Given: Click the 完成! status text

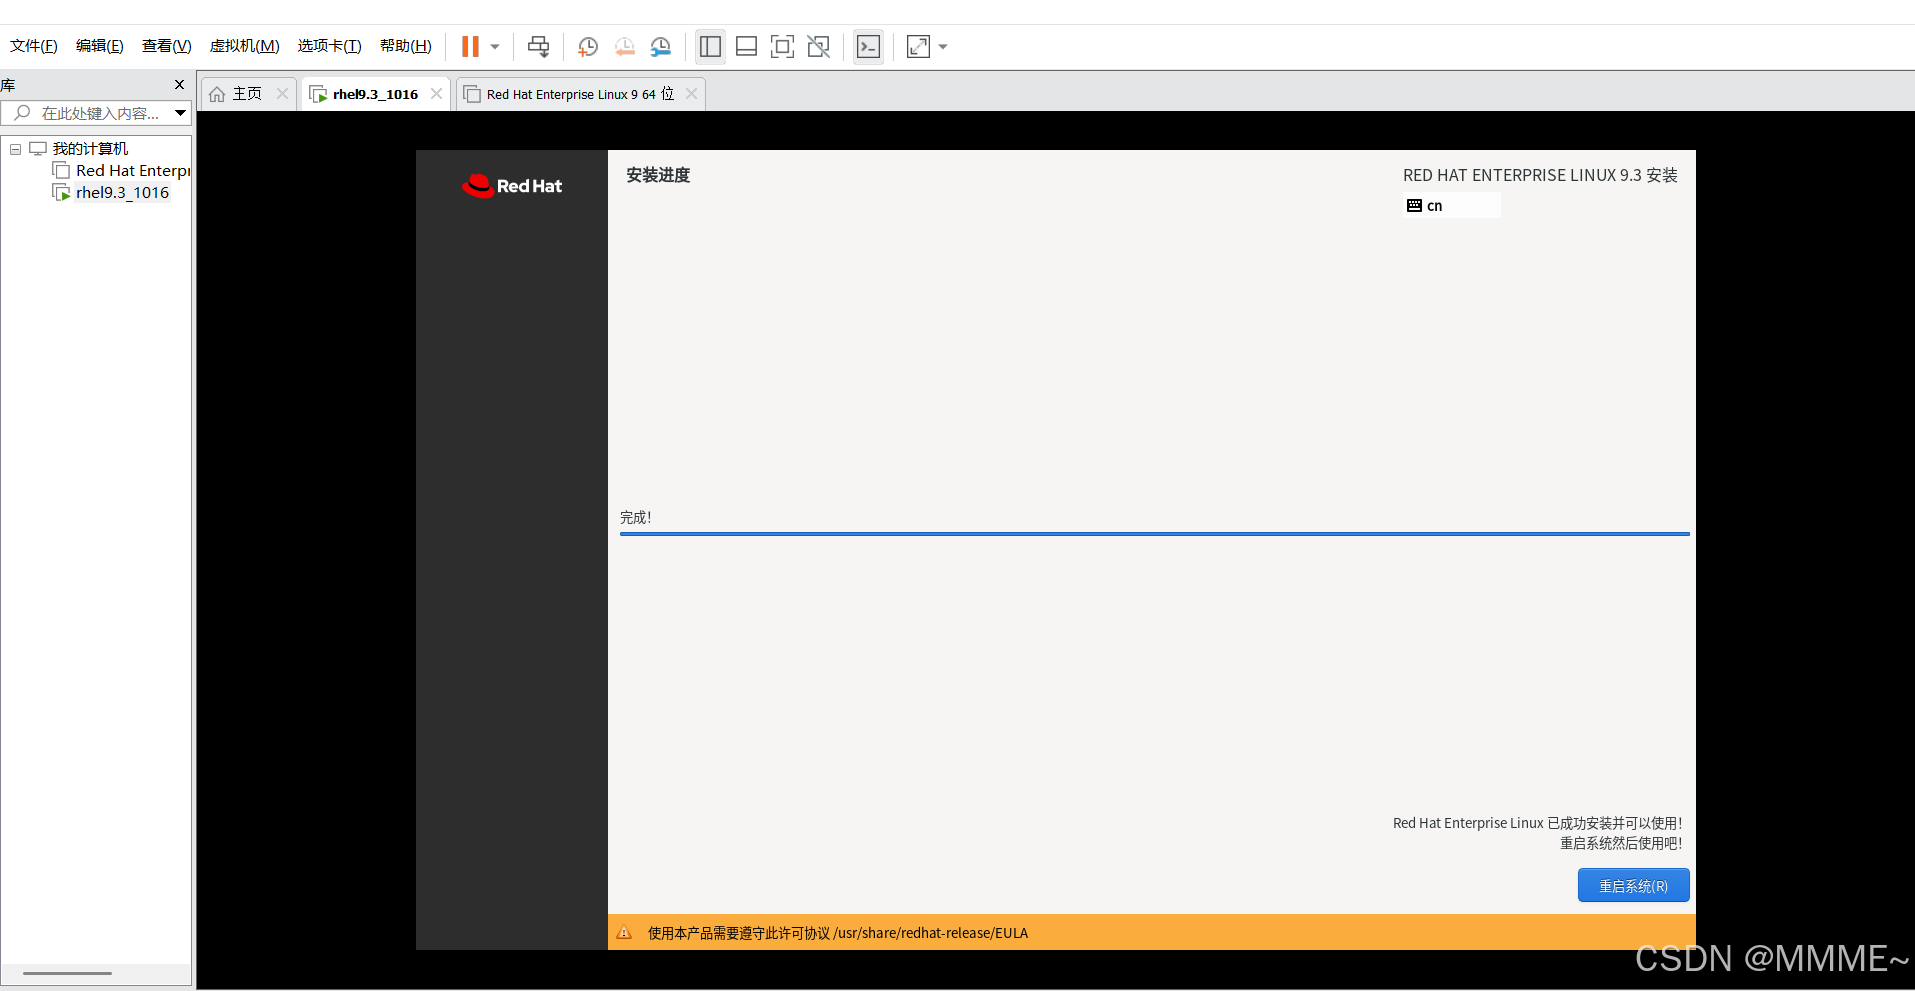Looking at the screenshot, I should (x=635, y=518).
